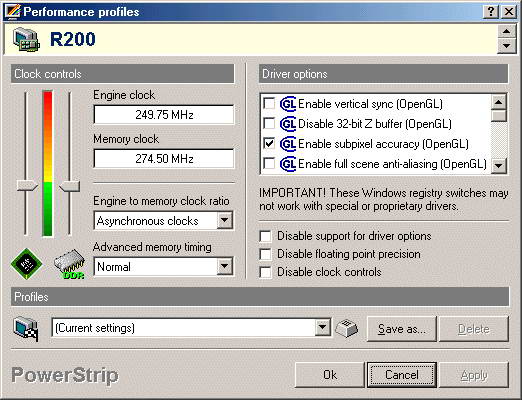This screenshot has width=522, height=400.
Task: Open the Asynchronous clocks dropdown
Action: (225, 220)
